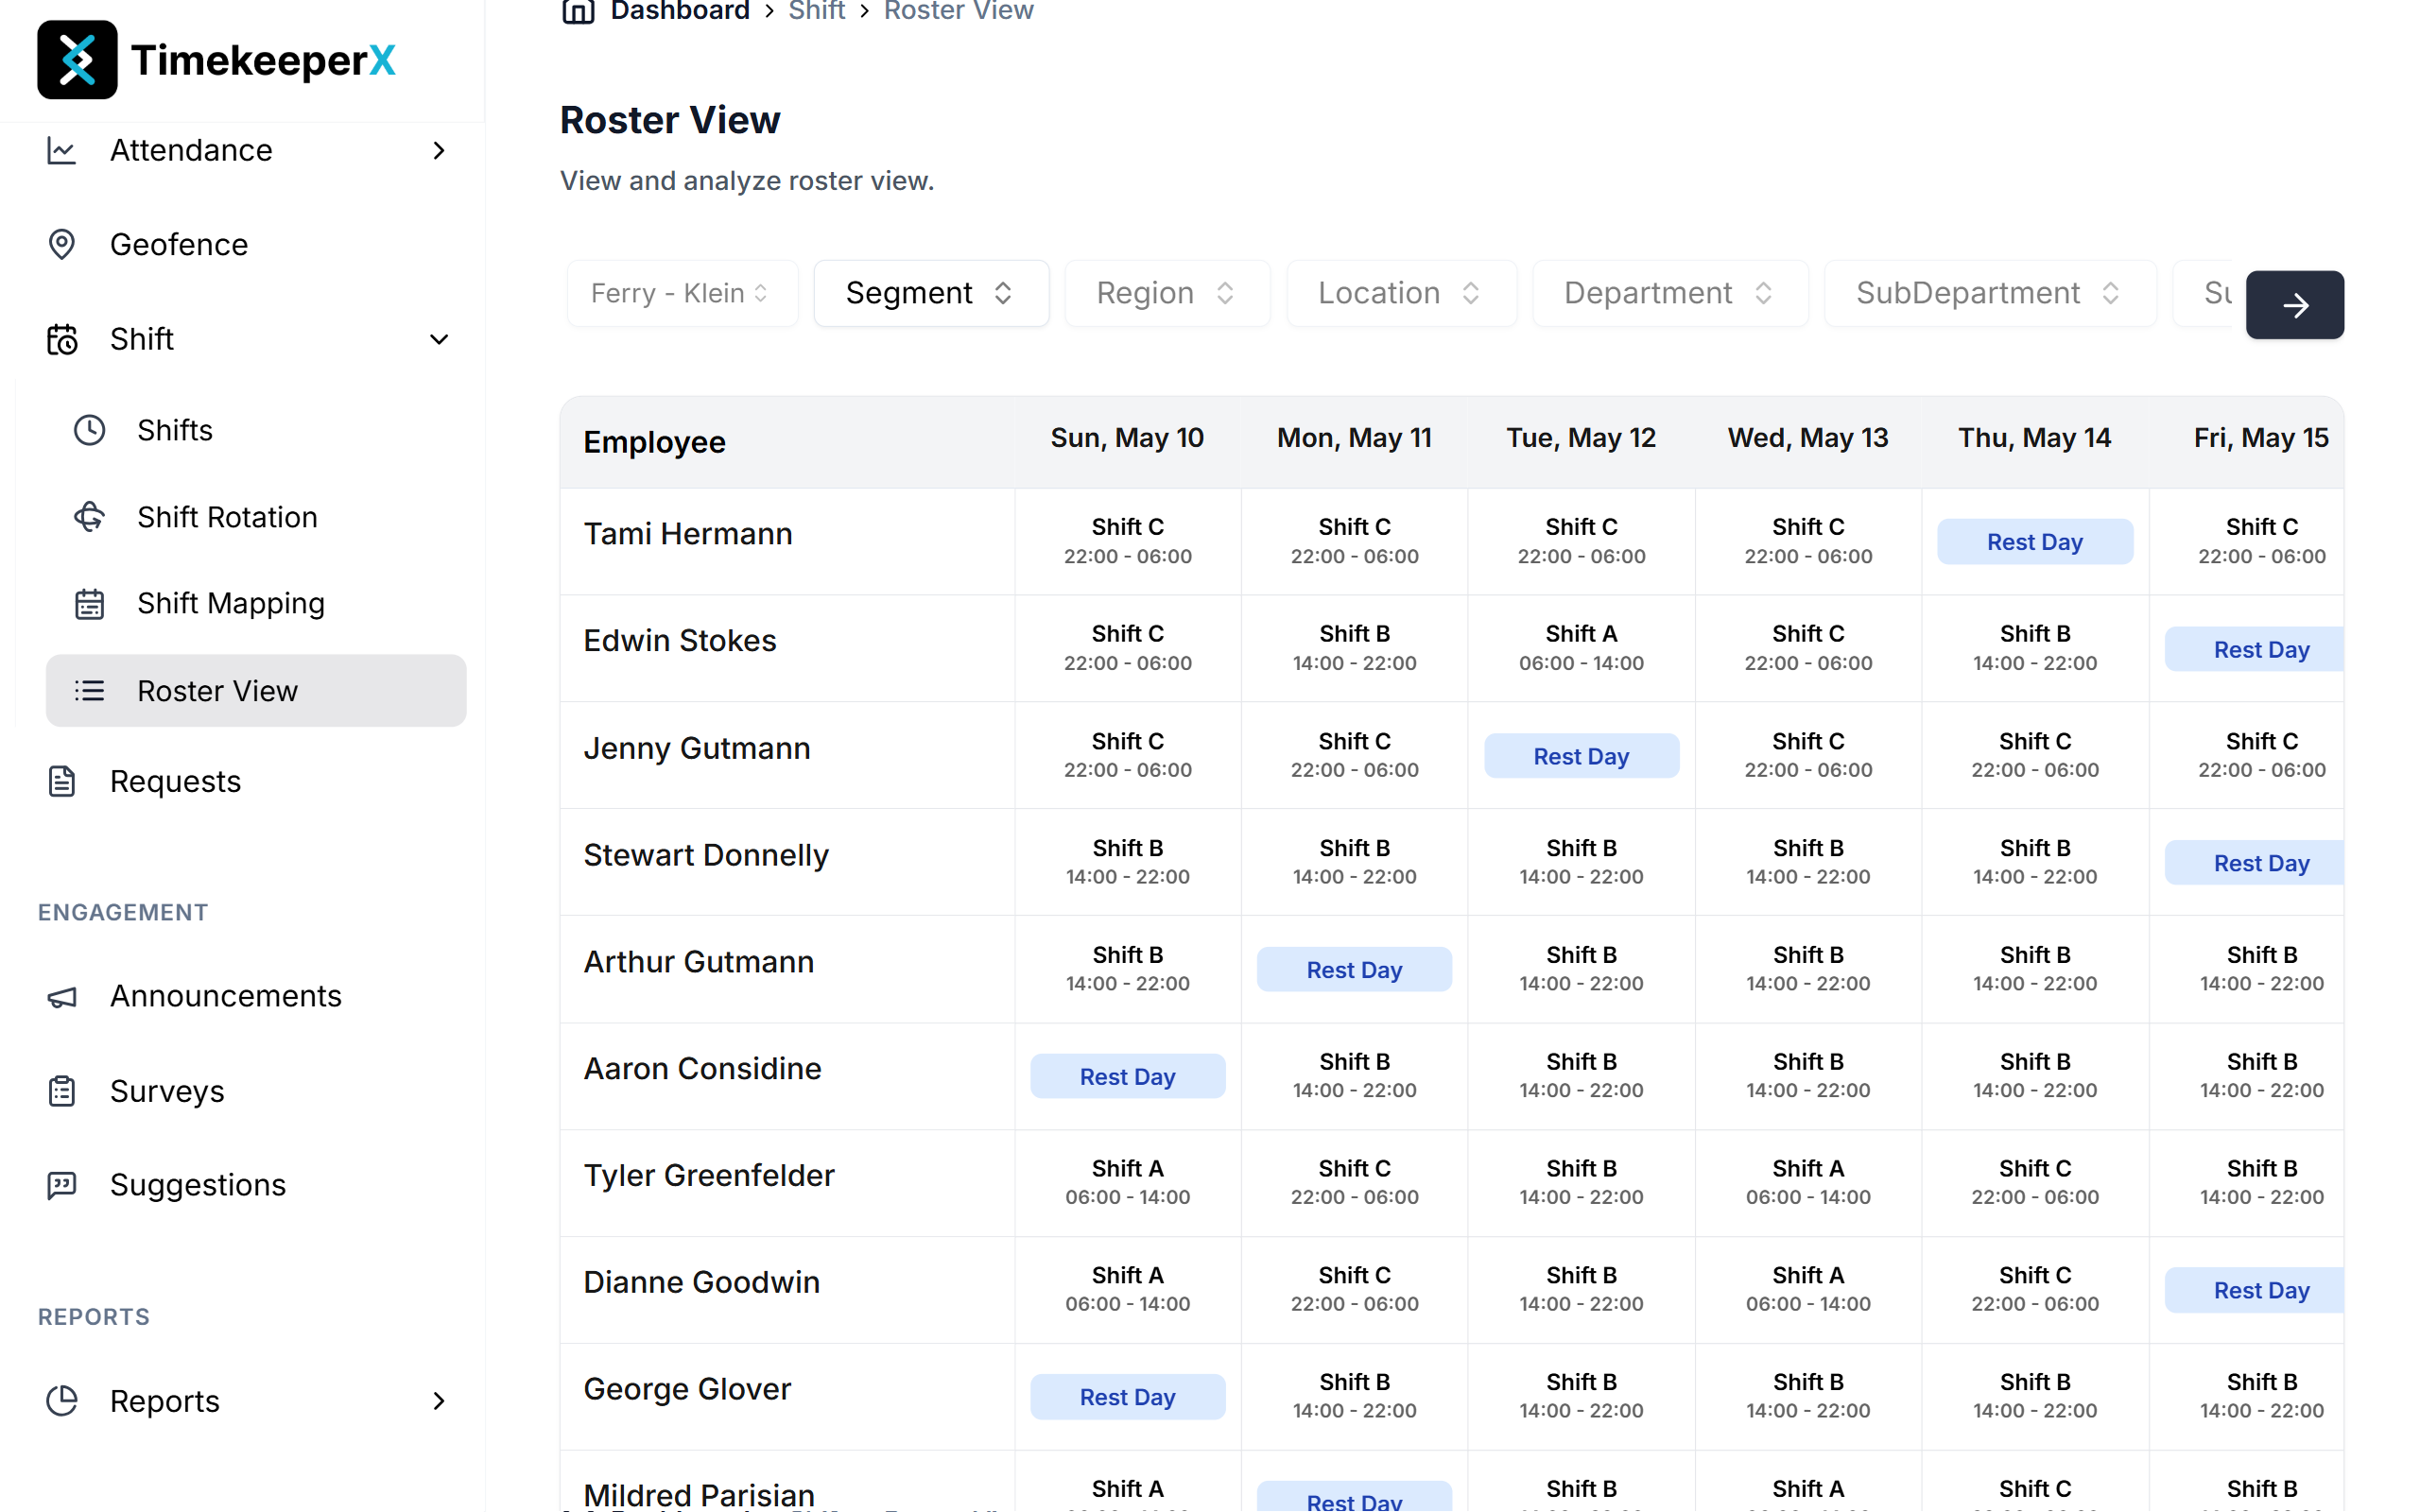The width and height of the screenshot is (2420, 1512).
Task: Expand the Attendance menu chevron
Action: point(438,150)
